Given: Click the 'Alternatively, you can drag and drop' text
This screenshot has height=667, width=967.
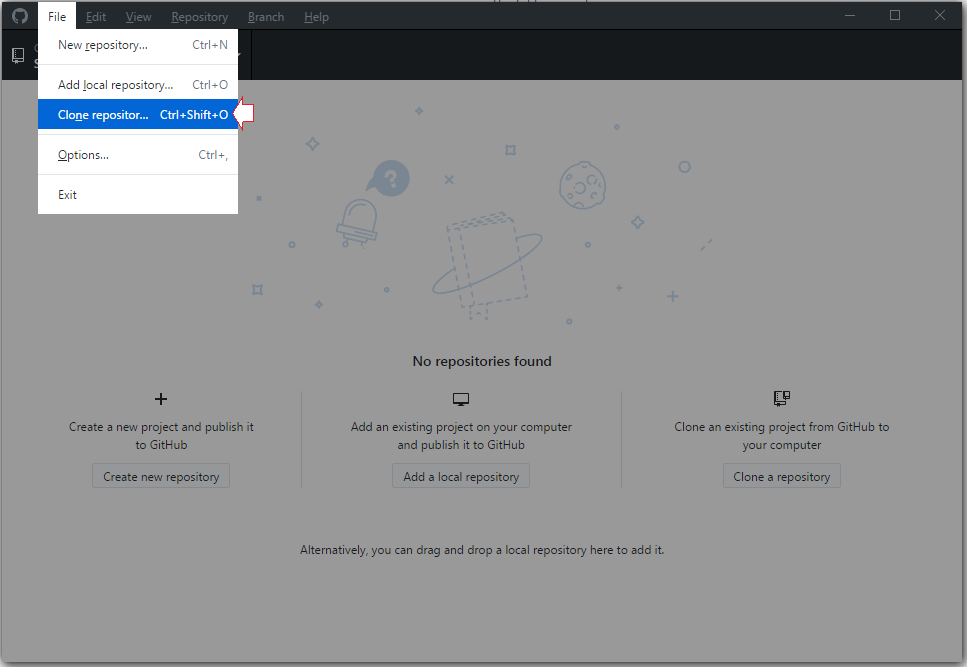Looking at the screenshot, I should click(482, 550).
